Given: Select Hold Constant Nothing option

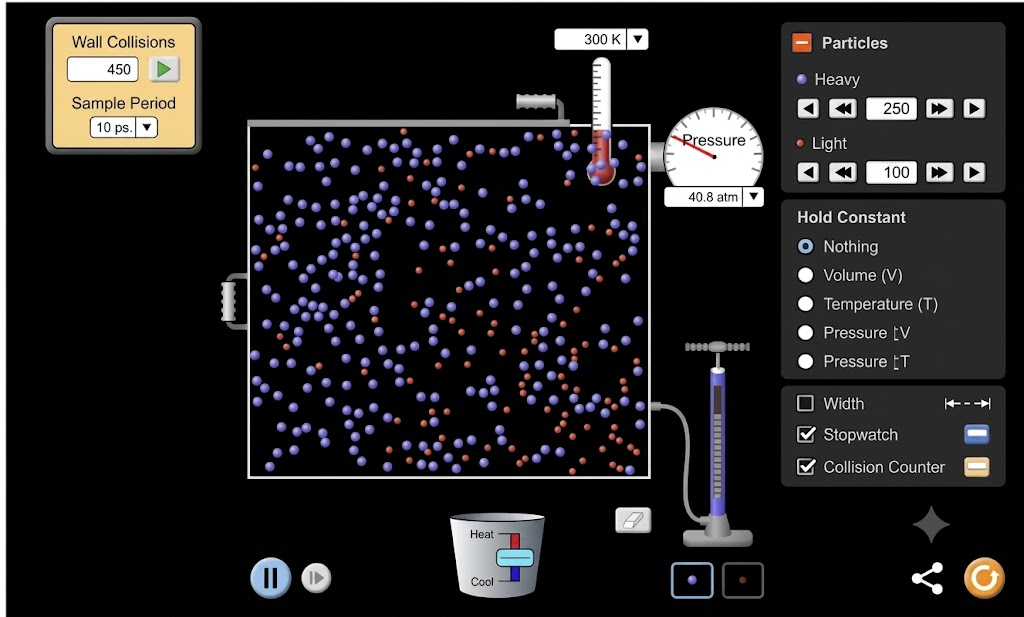Looking at the screenshot, I should [x=805, y=246].
